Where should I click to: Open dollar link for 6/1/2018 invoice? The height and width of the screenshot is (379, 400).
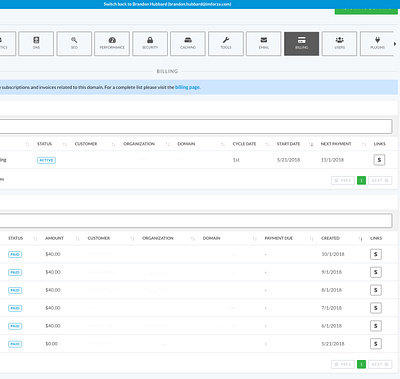click(x=376, y=326)
